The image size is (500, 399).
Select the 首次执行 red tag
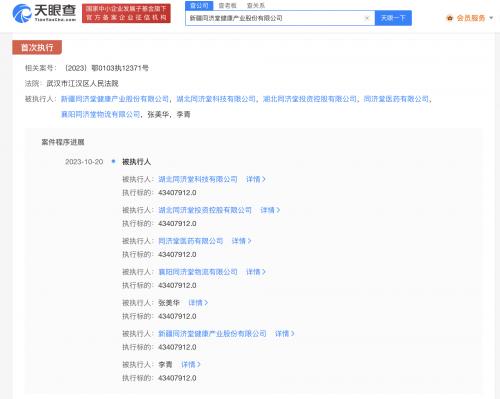37,47
